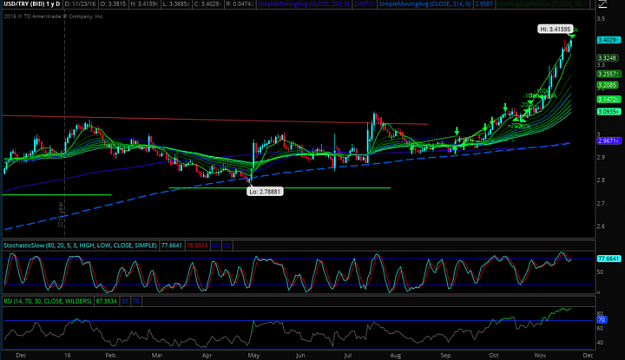Viewport: 625px width, 360px height.
Task: Click the 2.7 price-axis tick
Action: 601,203
